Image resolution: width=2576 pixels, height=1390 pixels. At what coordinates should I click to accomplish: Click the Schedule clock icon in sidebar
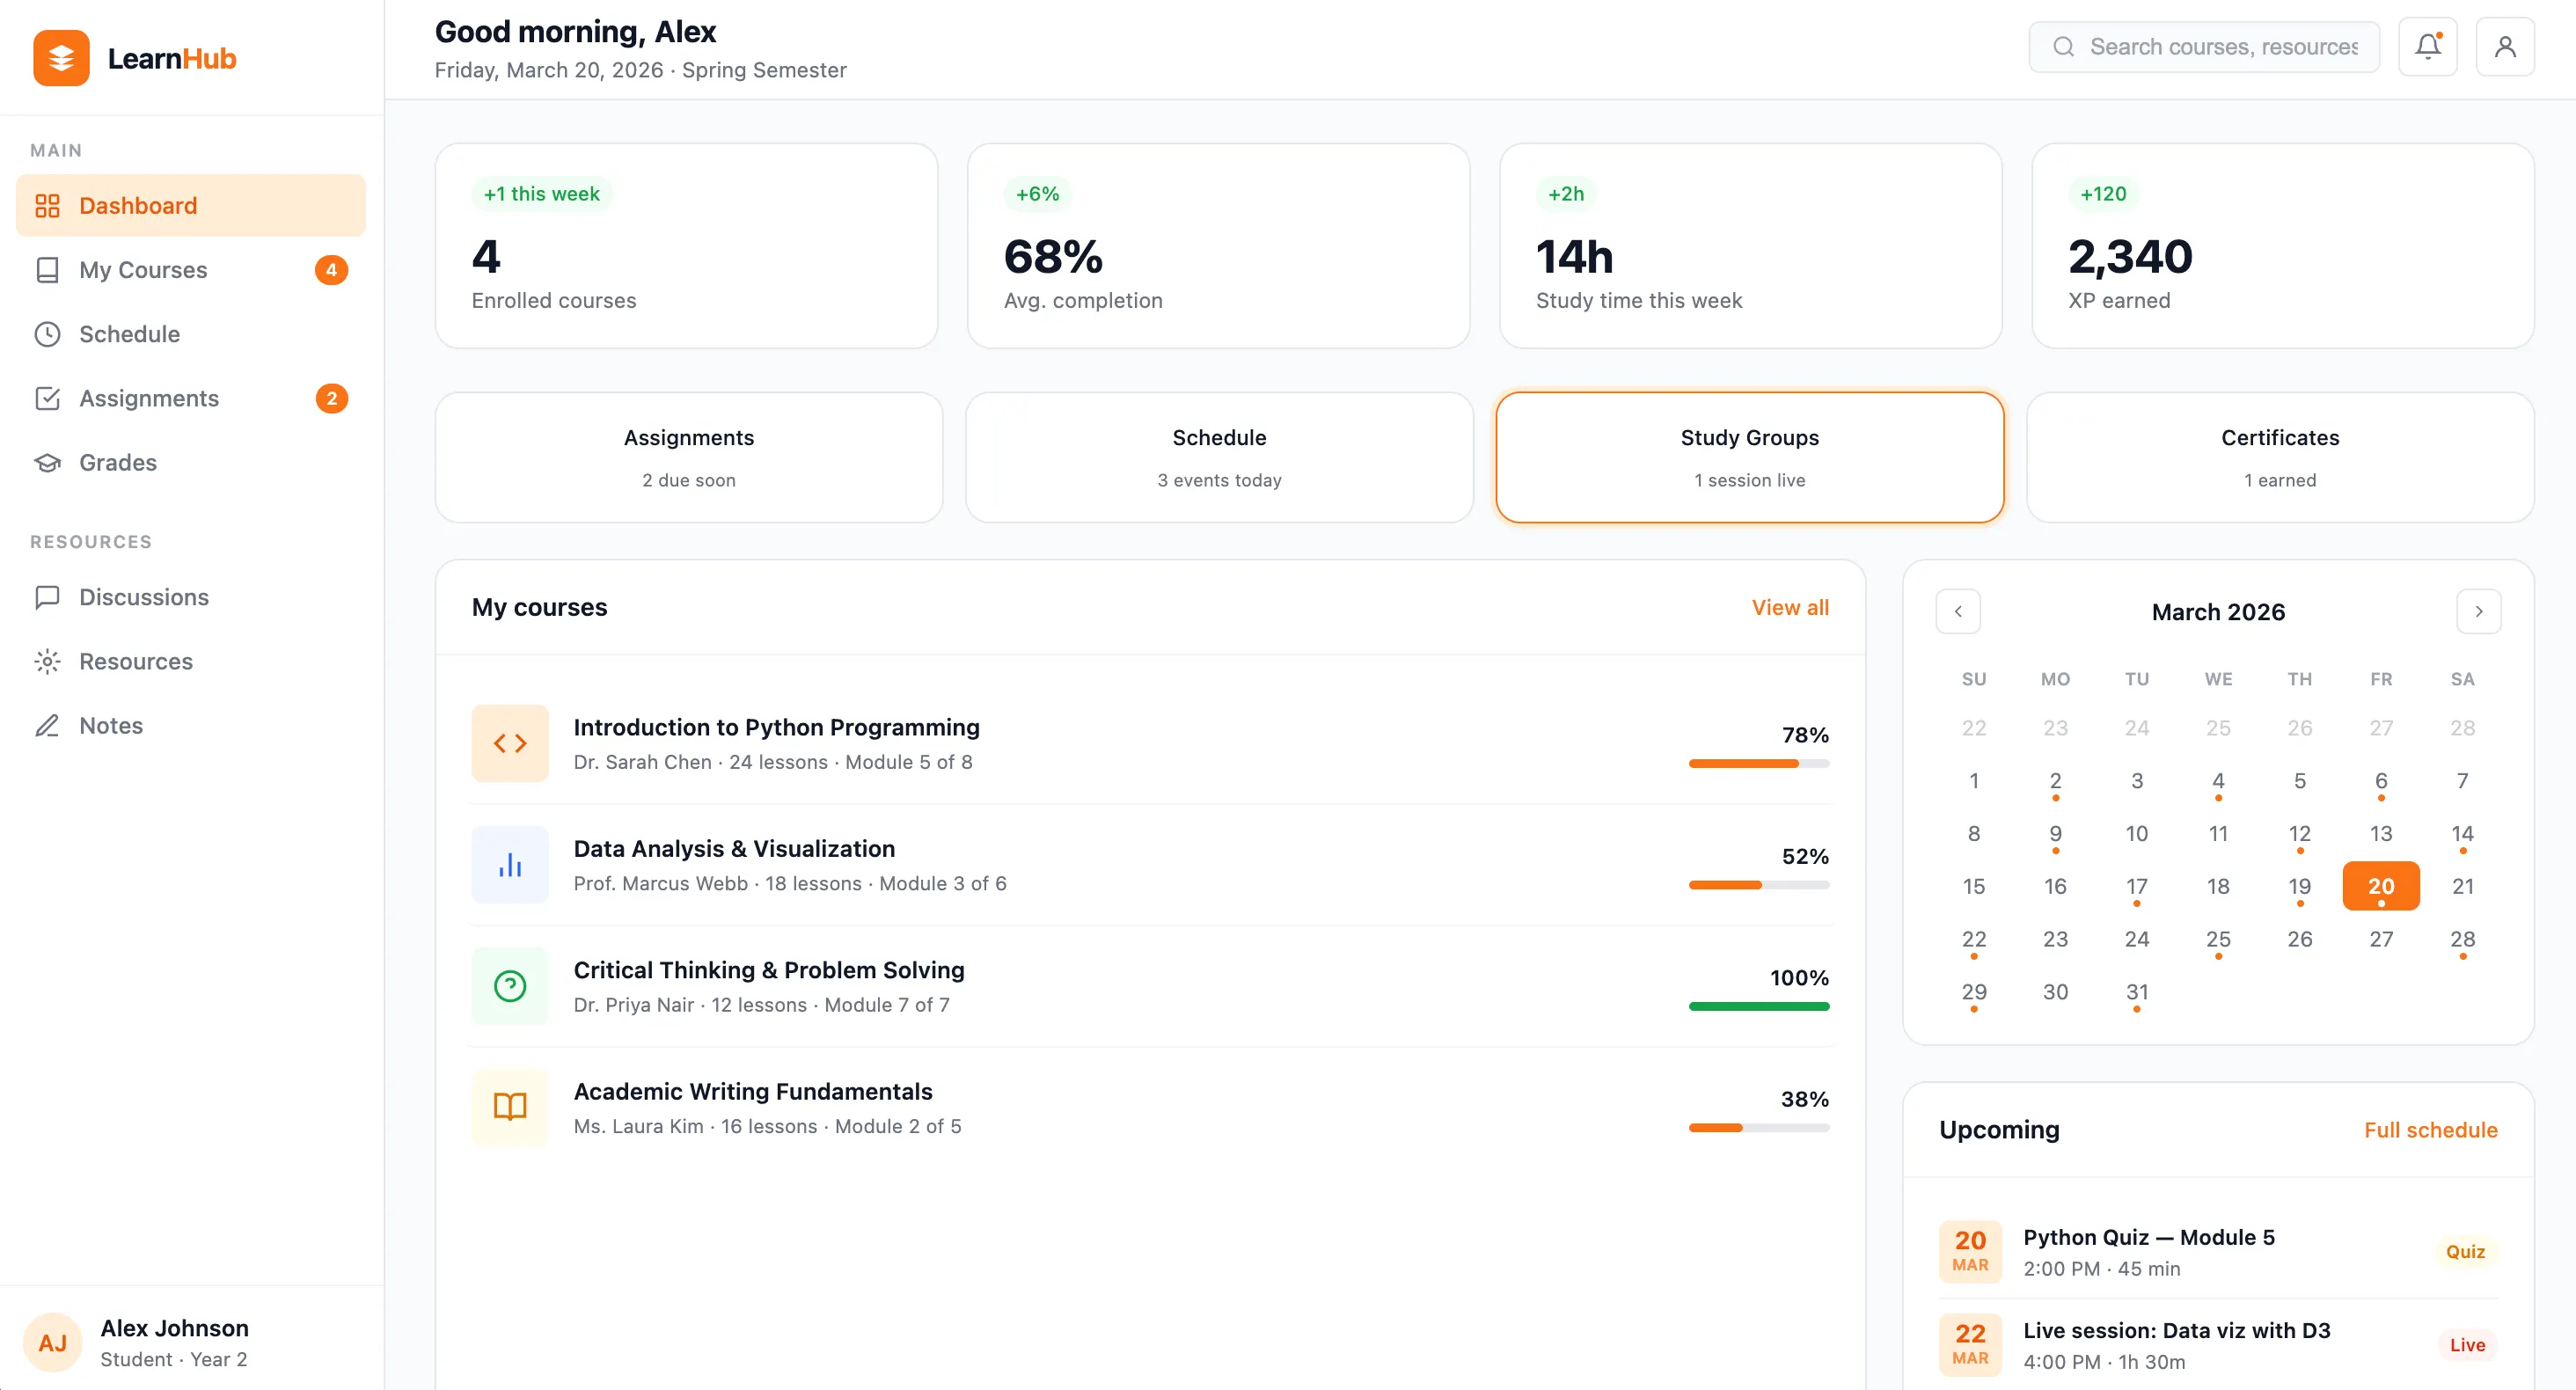47,334
